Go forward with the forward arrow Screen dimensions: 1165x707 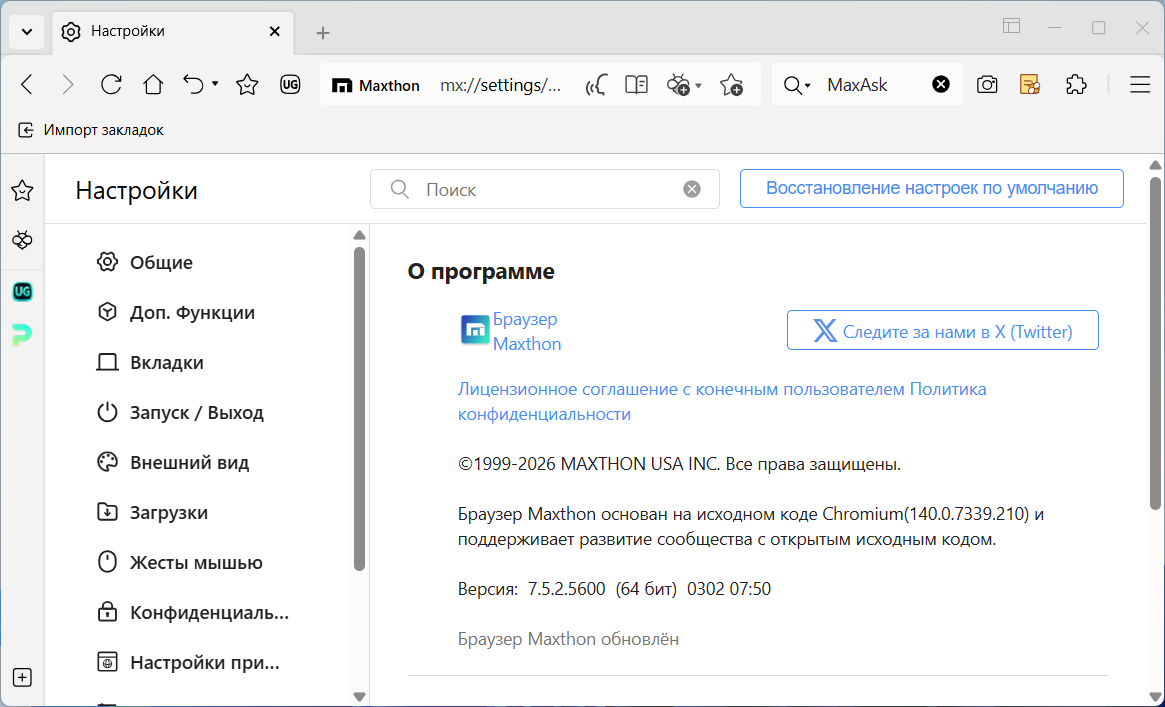click(68, 85)
